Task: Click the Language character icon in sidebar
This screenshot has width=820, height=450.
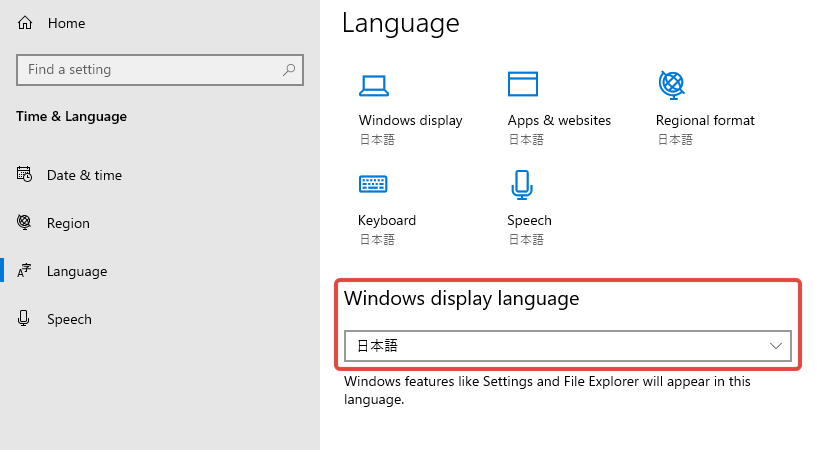Action: tap(24, 271)
